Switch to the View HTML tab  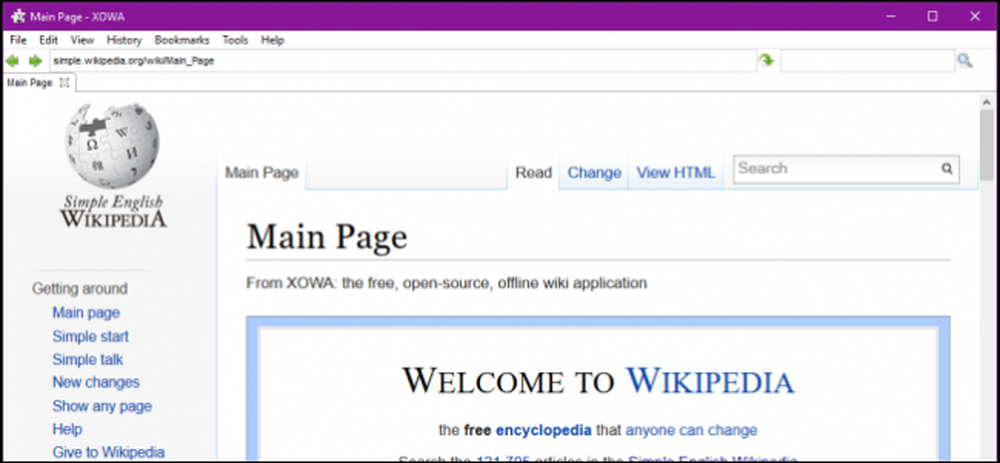[676, 173]
